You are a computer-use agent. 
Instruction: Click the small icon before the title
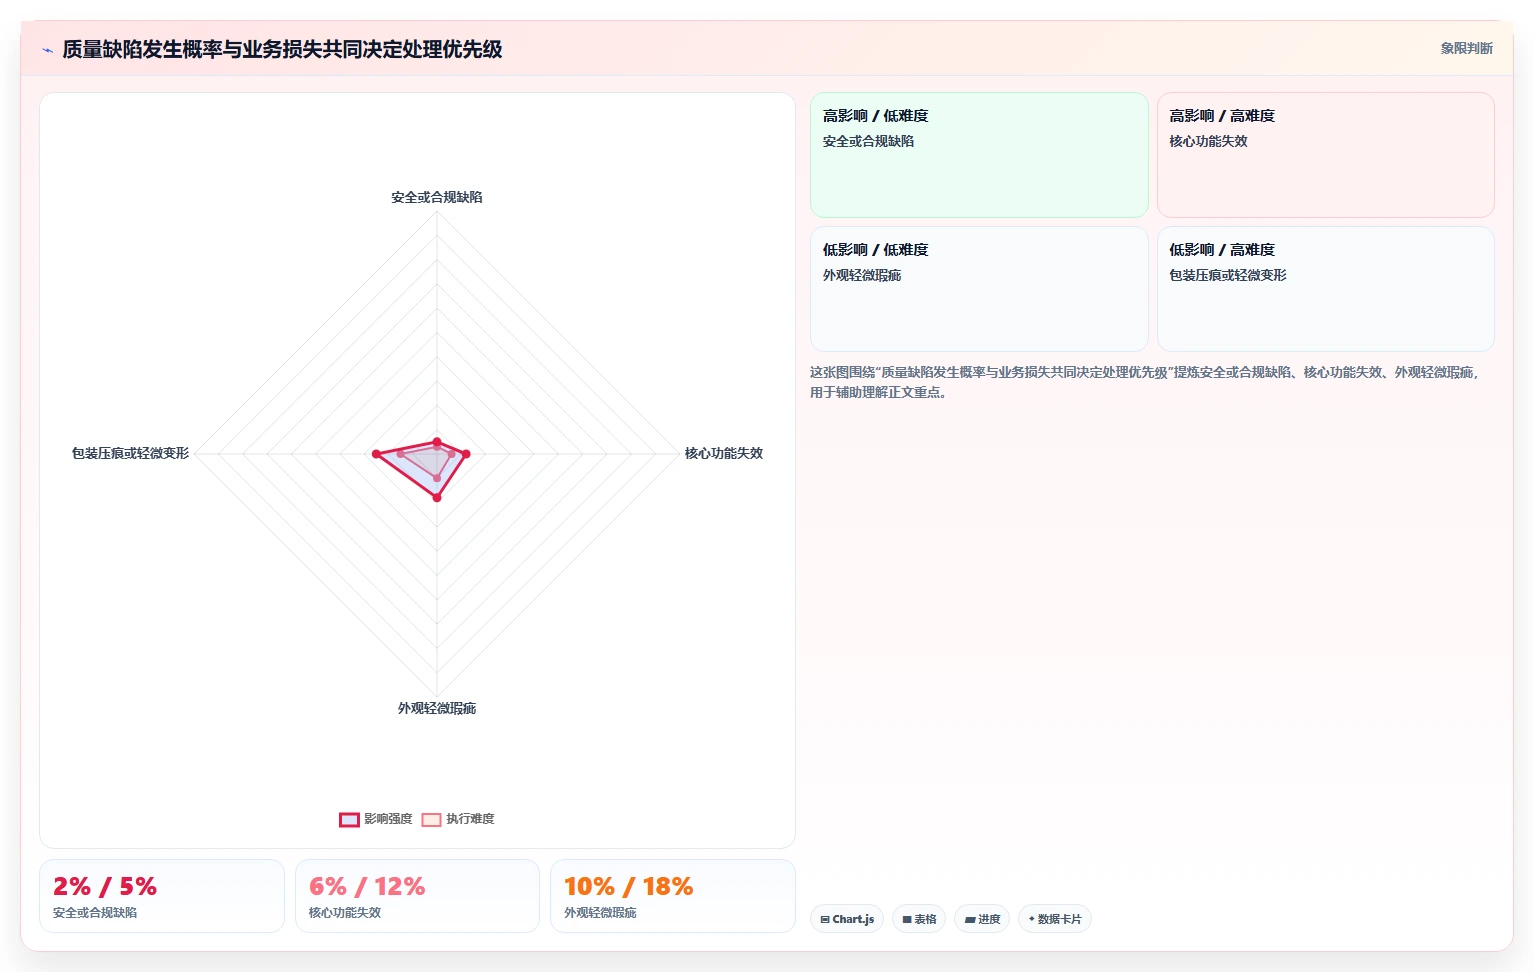(x=47, y=50)
